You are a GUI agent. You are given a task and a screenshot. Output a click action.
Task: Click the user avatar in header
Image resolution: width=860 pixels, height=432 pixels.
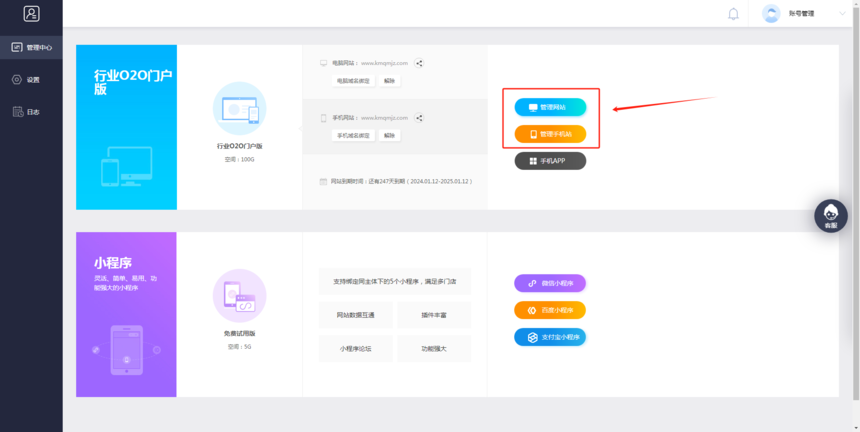tap(771, 14)
